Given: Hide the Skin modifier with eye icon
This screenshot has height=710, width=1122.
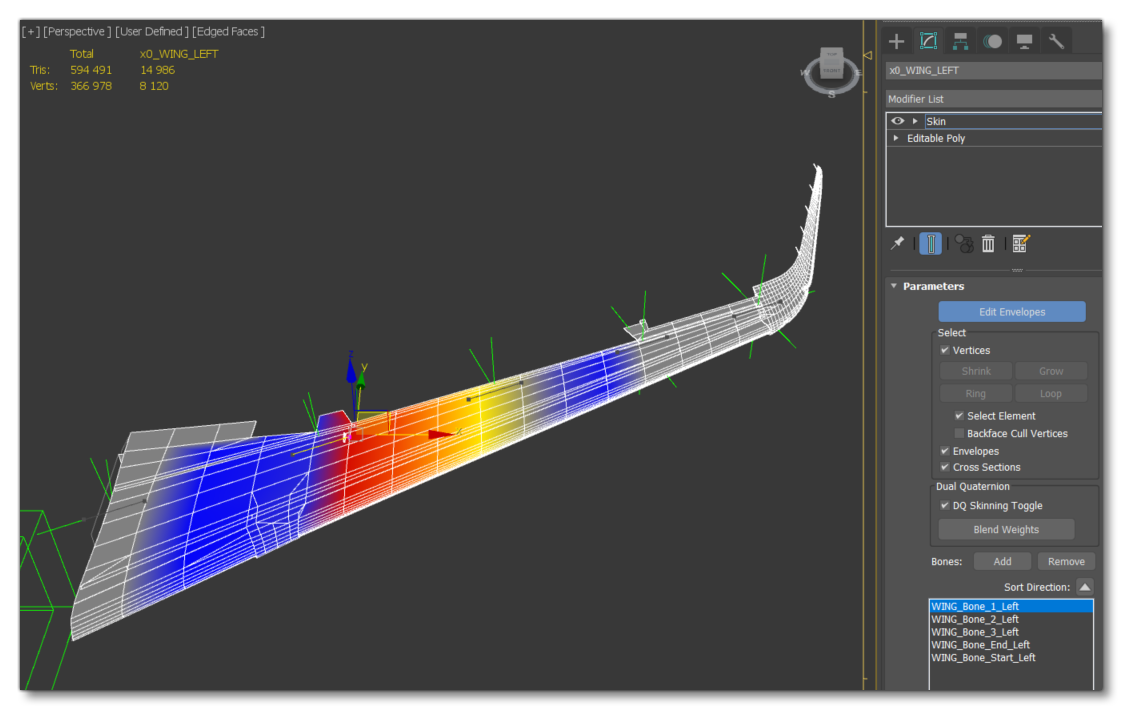Looking at the screenshot, I should click(x=898, y=121).
